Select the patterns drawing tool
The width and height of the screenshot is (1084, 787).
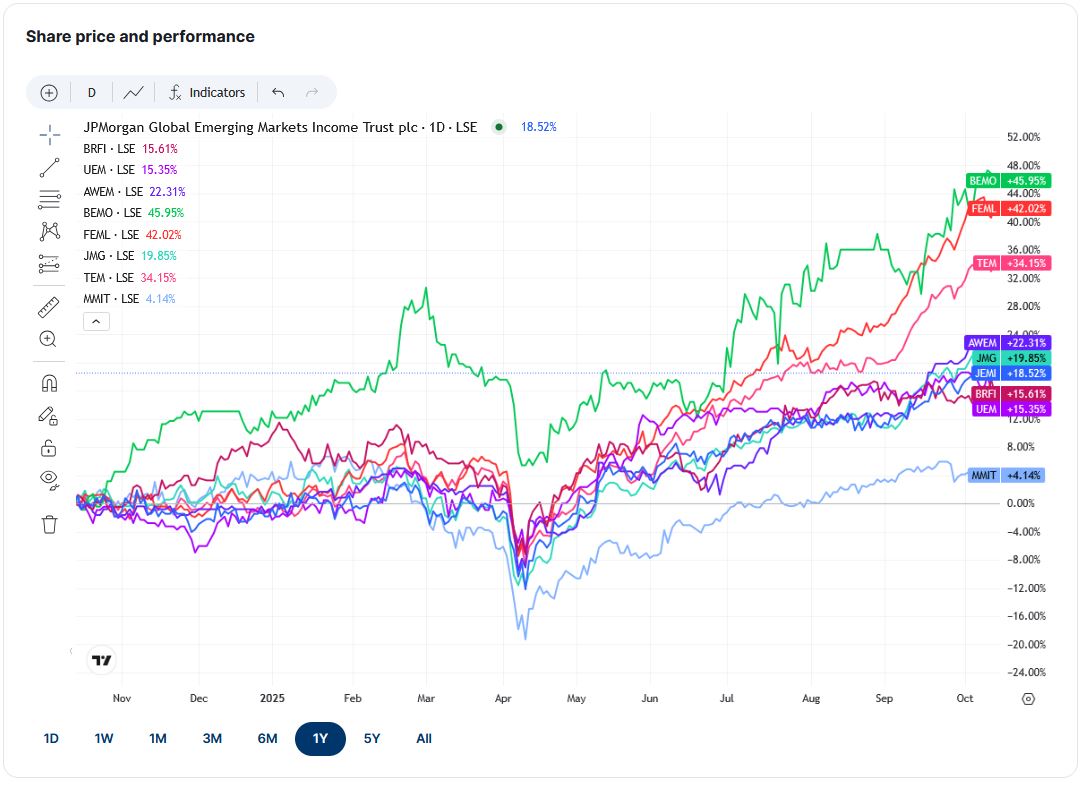[x=49, y=231]
